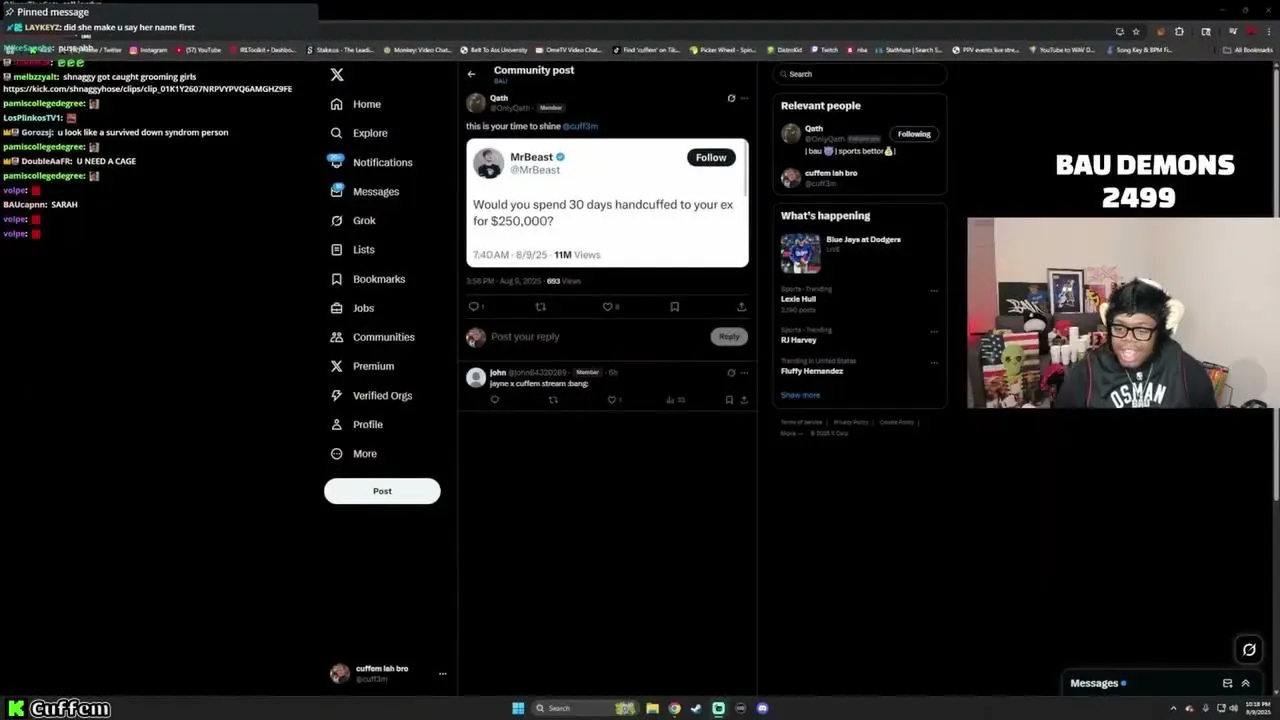
Task: Share john's reply
Action: tap(744, 400)
